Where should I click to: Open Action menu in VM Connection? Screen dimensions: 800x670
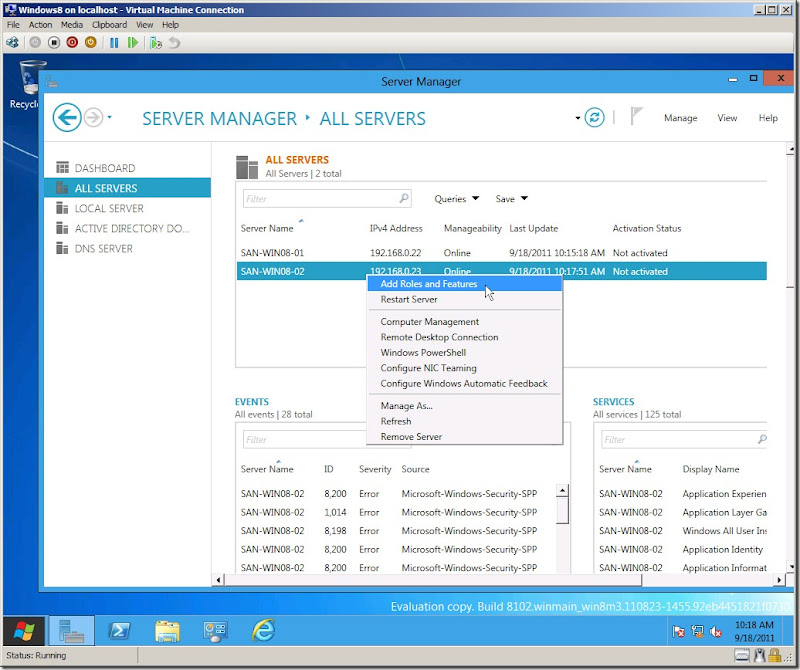coord(40,25)
